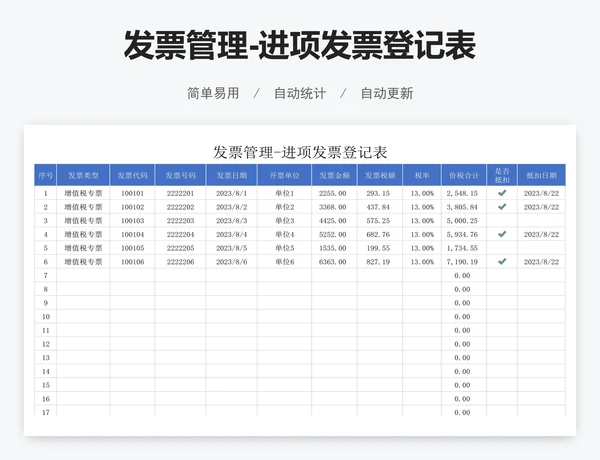Click tax amount cell 827.19
Image resolution: width=600 pixels, height=460 pixels.
coord(378,262)
